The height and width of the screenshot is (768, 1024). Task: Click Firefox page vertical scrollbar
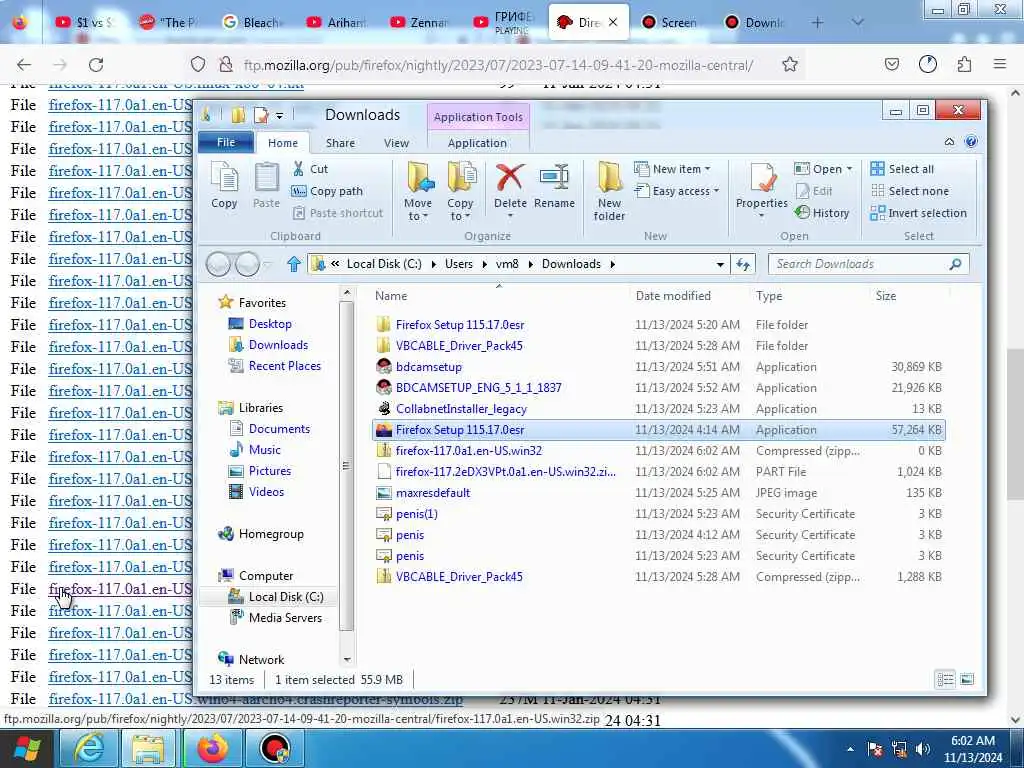[1016, 424]
